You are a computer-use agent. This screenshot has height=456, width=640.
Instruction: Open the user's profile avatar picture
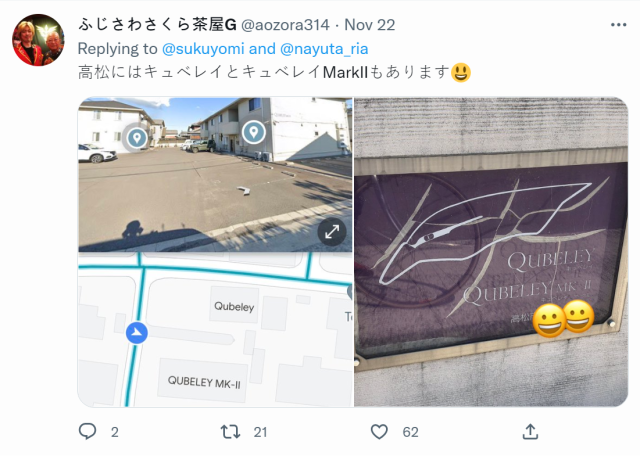(38, 40)
